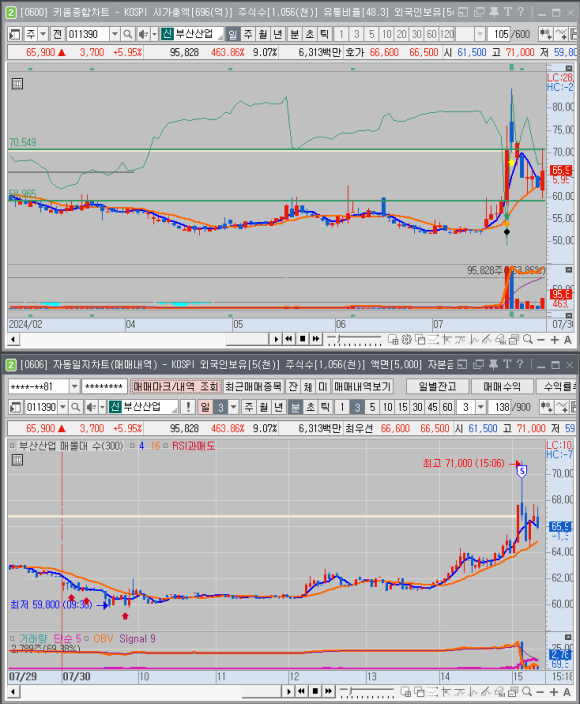Image resolution: width=580 pixels, height=704 pixels.
Task: Click the '전' button in top chart toolbar
Action: 57,34
